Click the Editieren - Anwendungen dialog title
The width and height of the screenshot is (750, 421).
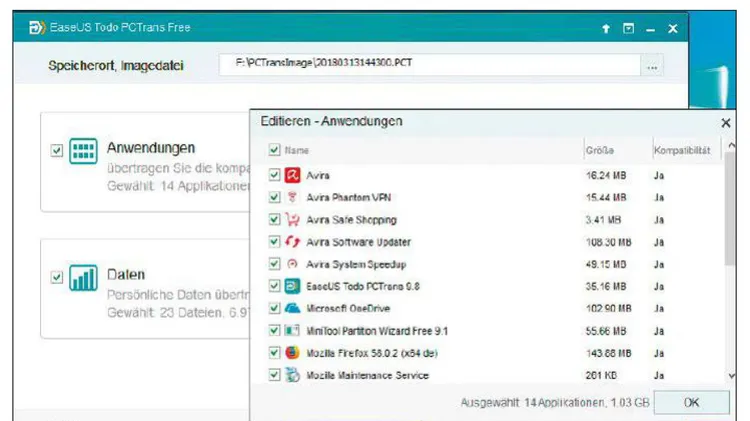pyautogui.click(x=331, y=121)
